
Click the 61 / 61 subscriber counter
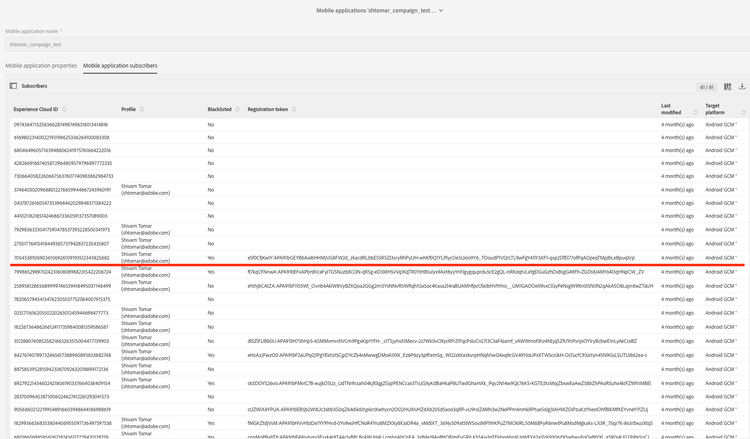pyautogui.click(x=706, y=87)
